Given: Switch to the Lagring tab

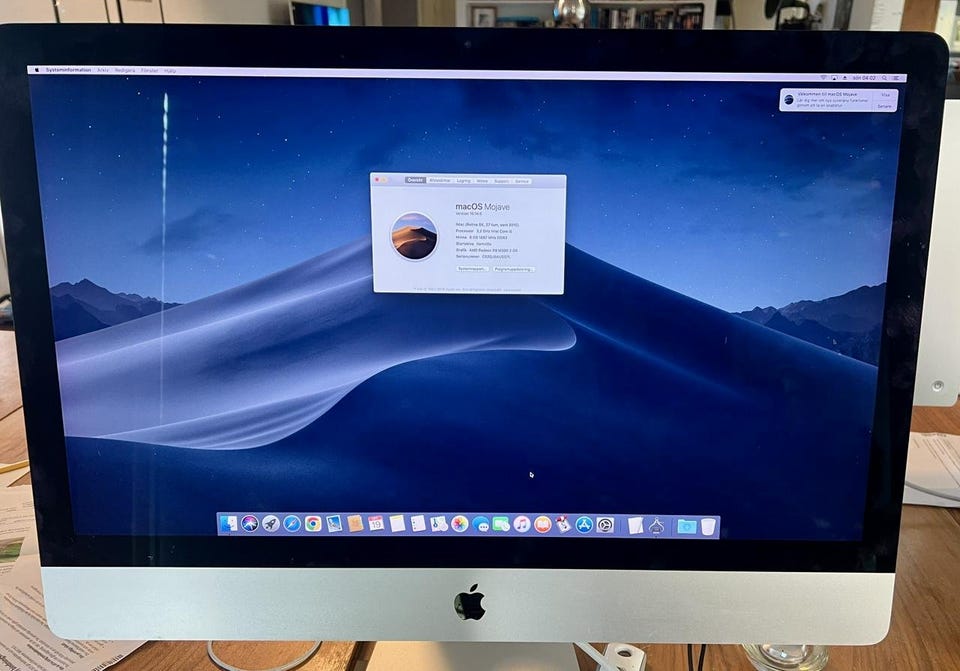Looking at the screenshot, I should click(463, 181).
